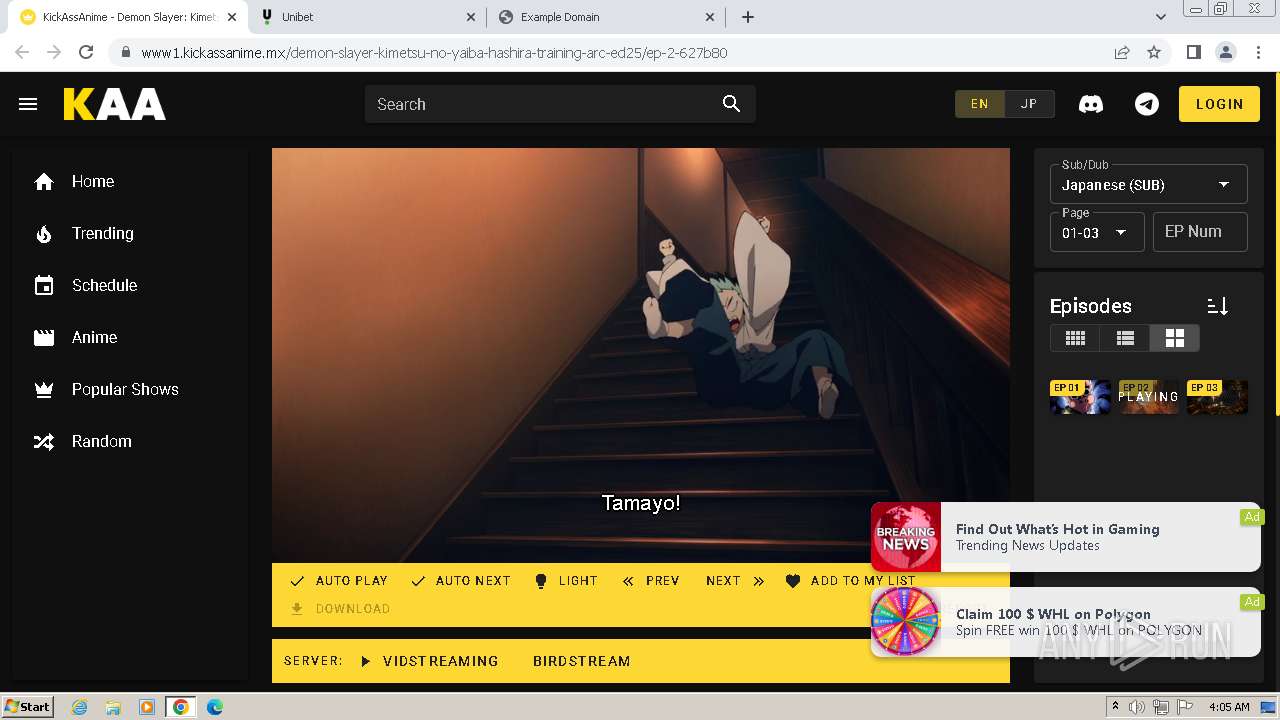Switch title language to EN
This screenshot has width=1280, height=720.
click(x=980, y=104)
